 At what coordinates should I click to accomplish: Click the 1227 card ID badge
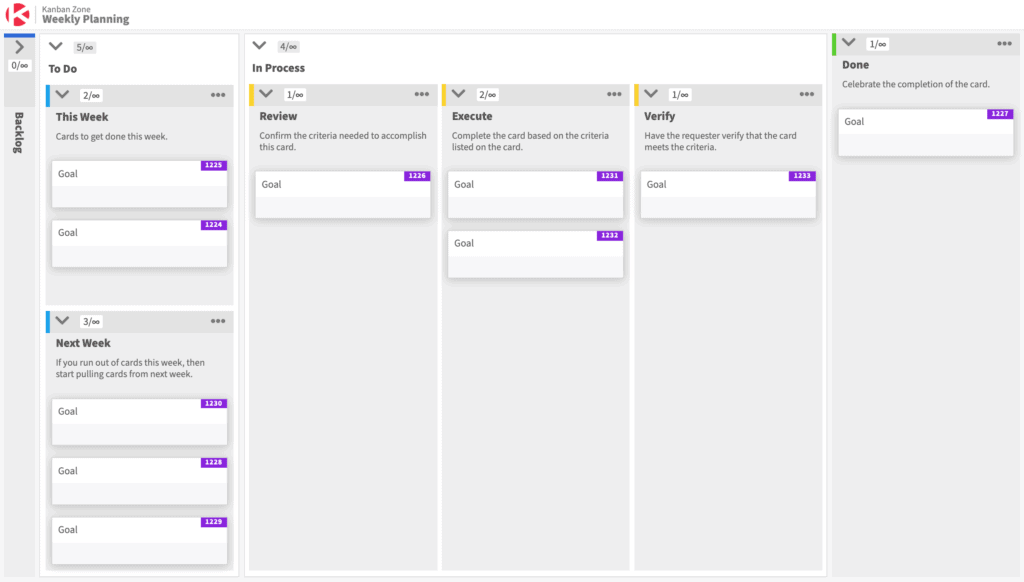click(999, 114)
